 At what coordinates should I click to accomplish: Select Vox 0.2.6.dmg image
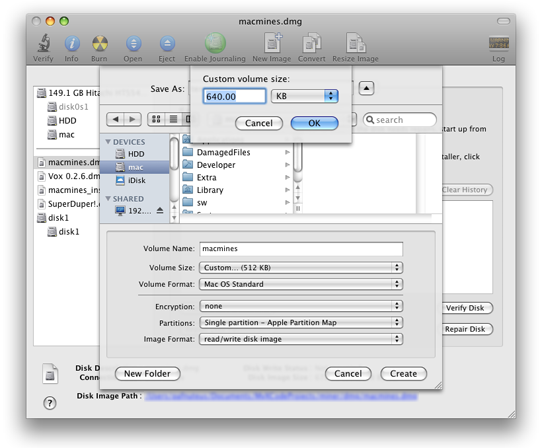tap(68, 176)
